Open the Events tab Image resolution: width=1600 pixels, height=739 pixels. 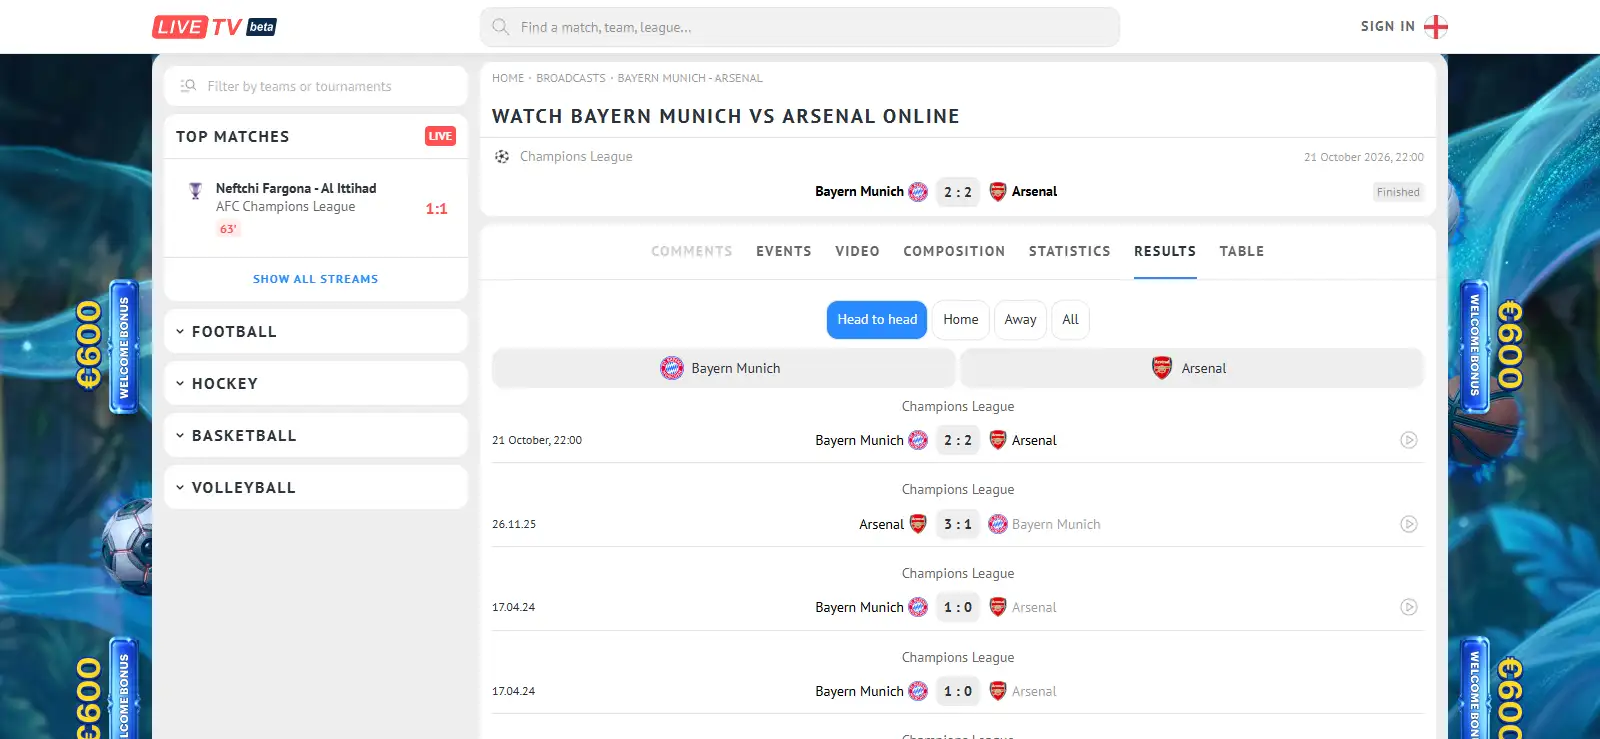coord(784,251)
